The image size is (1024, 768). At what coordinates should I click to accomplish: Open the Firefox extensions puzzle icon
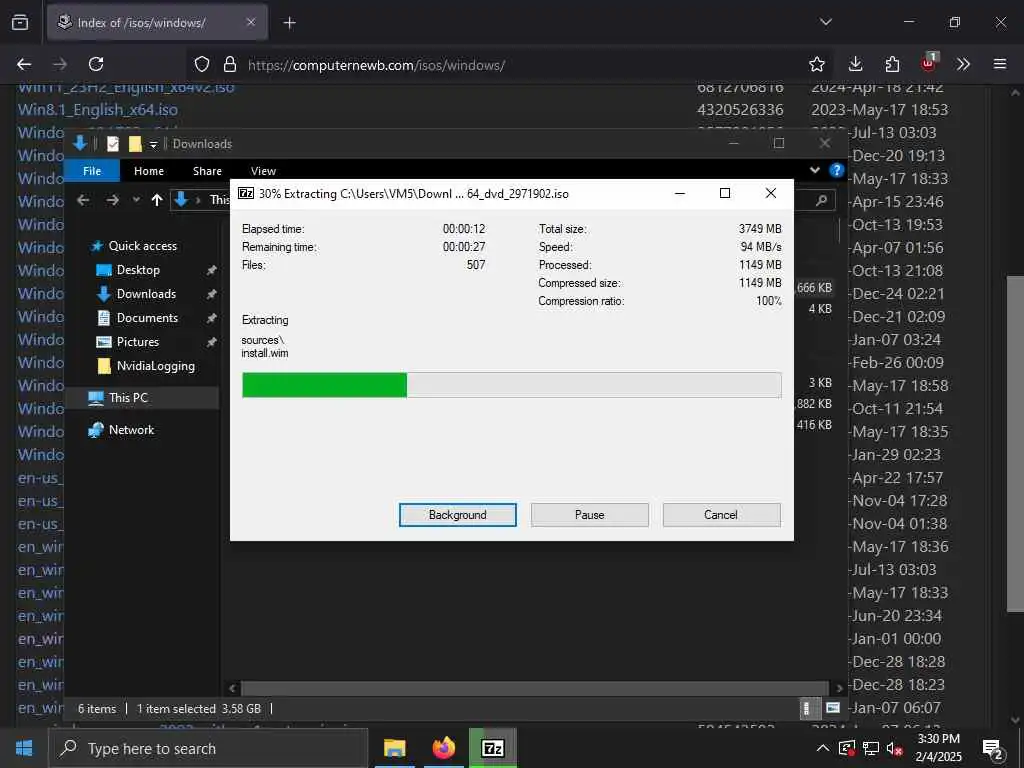point(892,64)
